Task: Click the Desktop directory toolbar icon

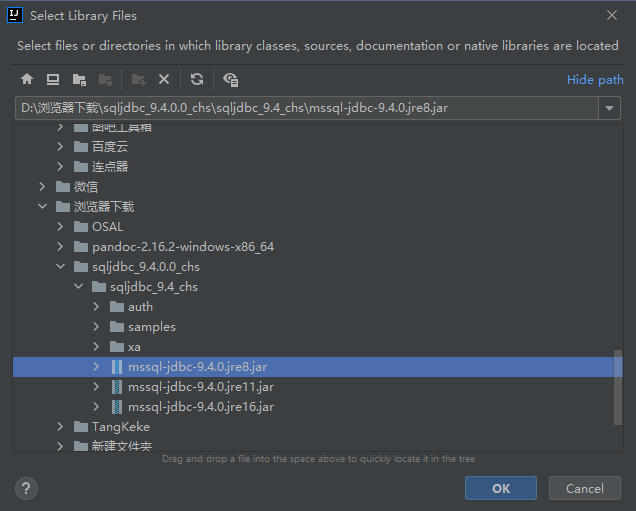Action: point(53,79)
